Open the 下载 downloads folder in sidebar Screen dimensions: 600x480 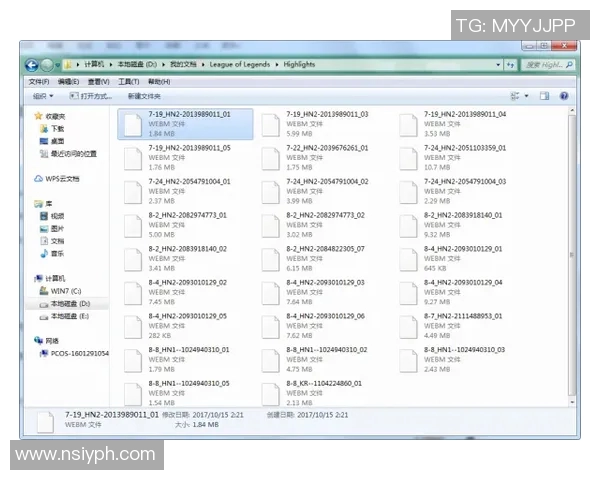coord(57,129)
